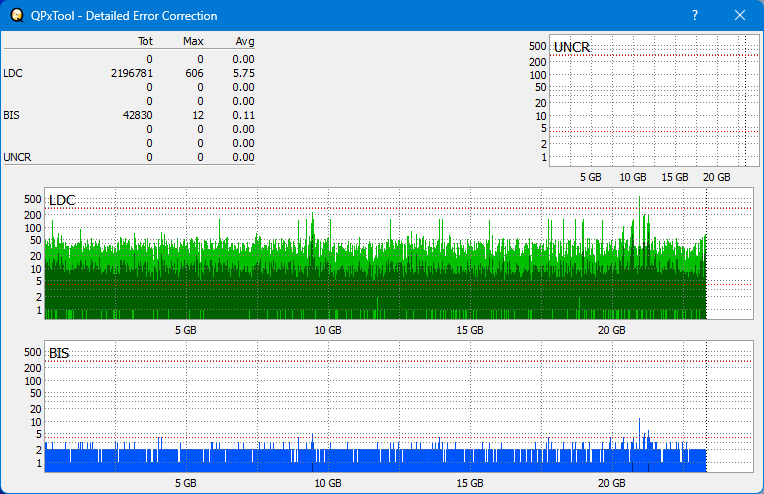Click the BIS title inside the blue graph
The width and height of the screenshot is (764, 494).
point(59,353)
